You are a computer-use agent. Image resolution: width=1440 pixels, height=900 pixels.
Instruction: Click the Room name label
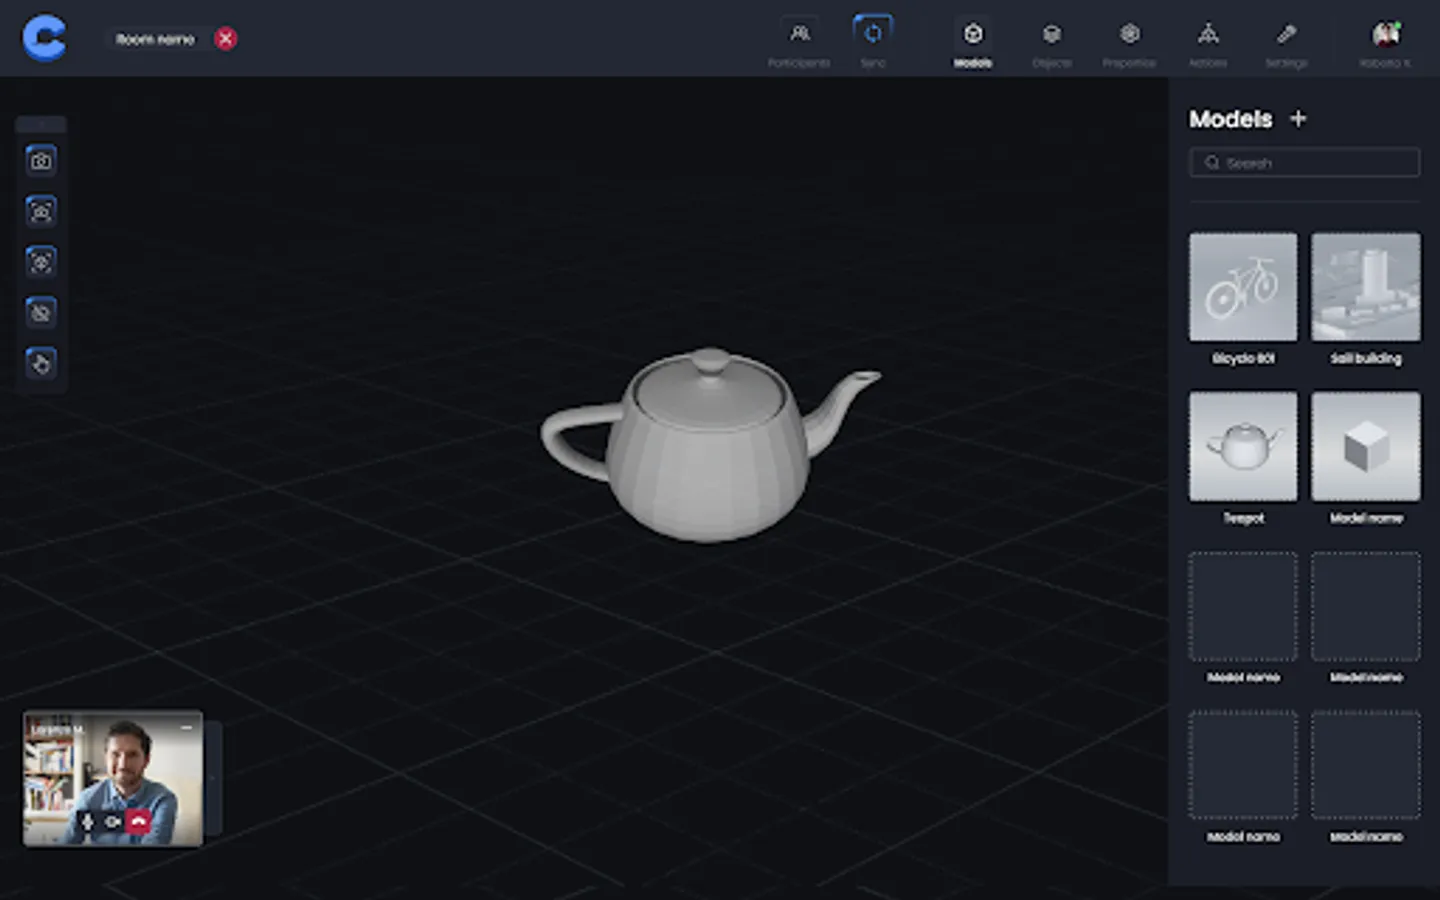pyautogui.click(x=155, y=39)
